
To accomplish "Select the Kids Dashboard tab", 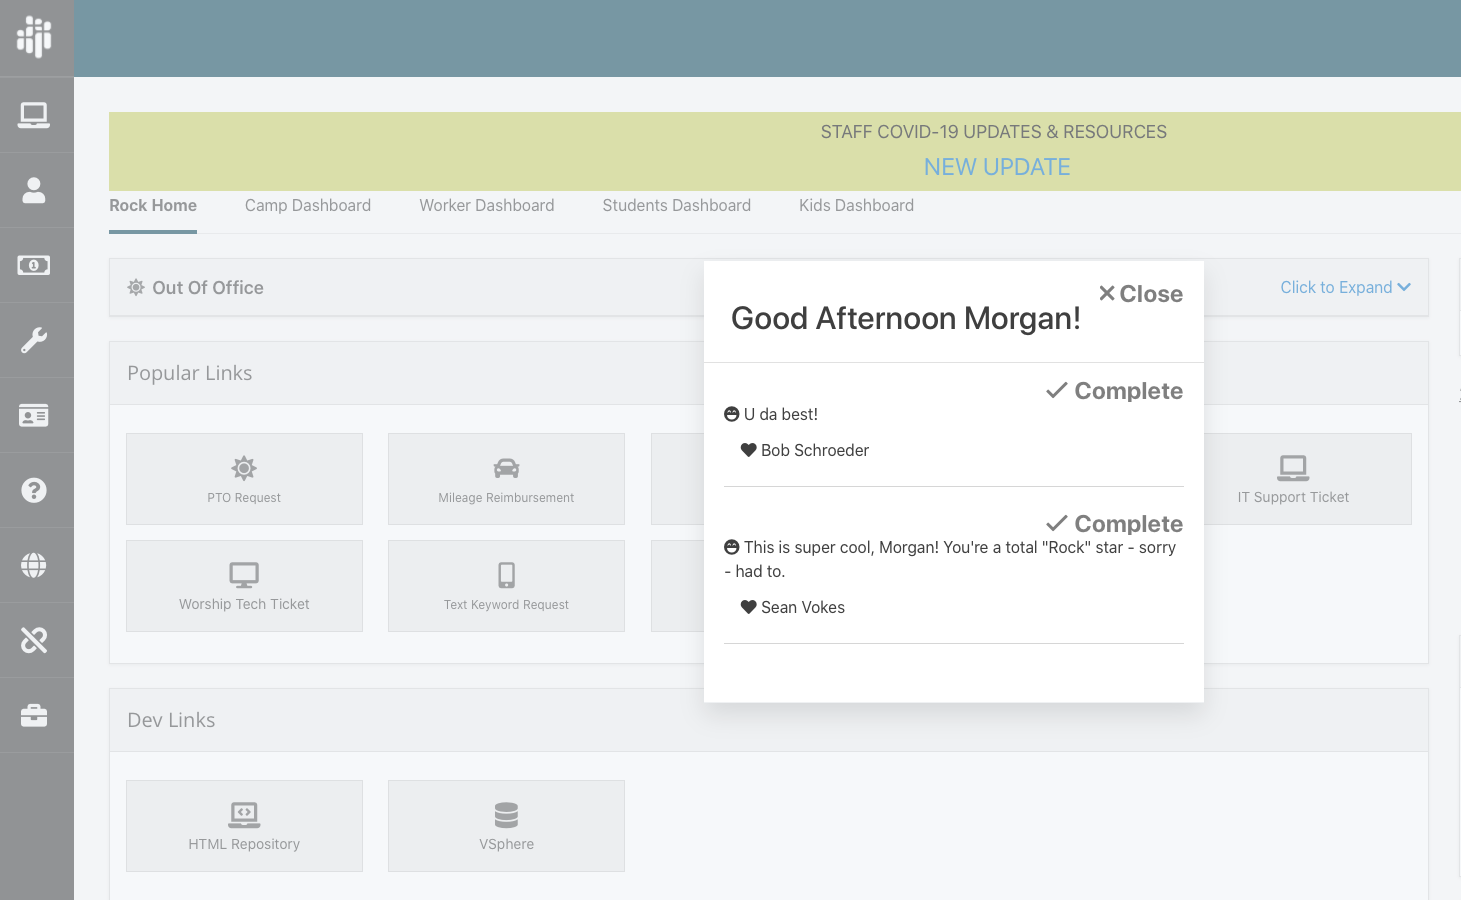I will (856, 205).
